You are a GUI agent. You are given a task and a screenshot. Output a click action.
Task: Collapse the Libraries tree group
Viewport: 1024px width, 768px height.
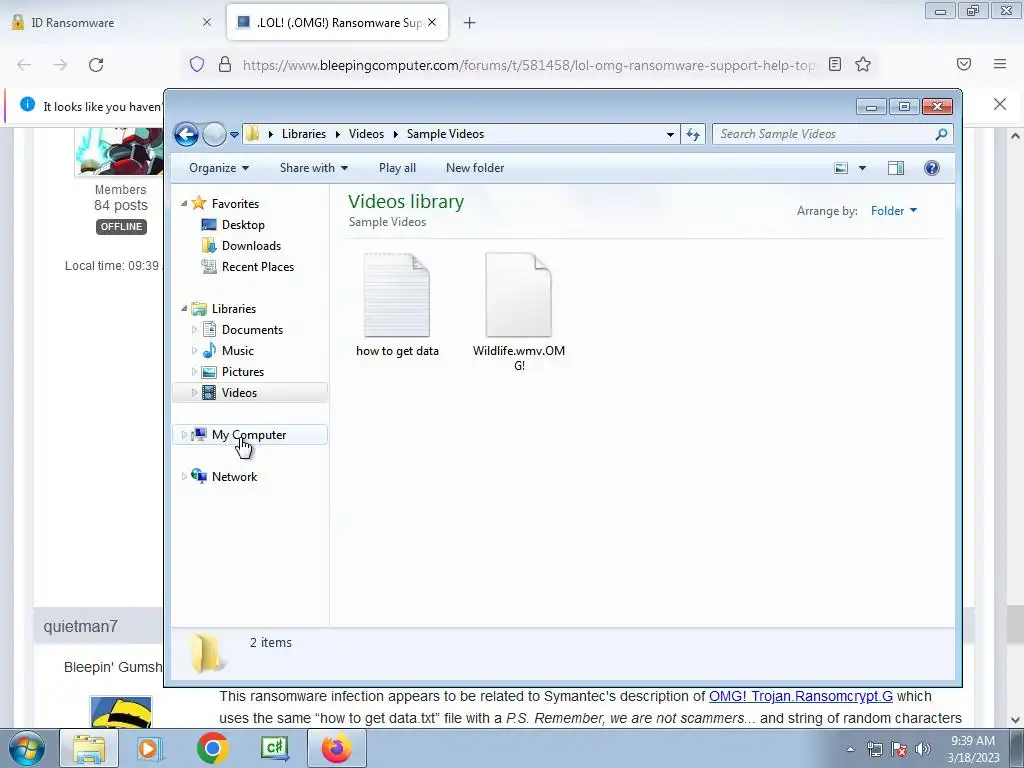(x=184, y=308)
